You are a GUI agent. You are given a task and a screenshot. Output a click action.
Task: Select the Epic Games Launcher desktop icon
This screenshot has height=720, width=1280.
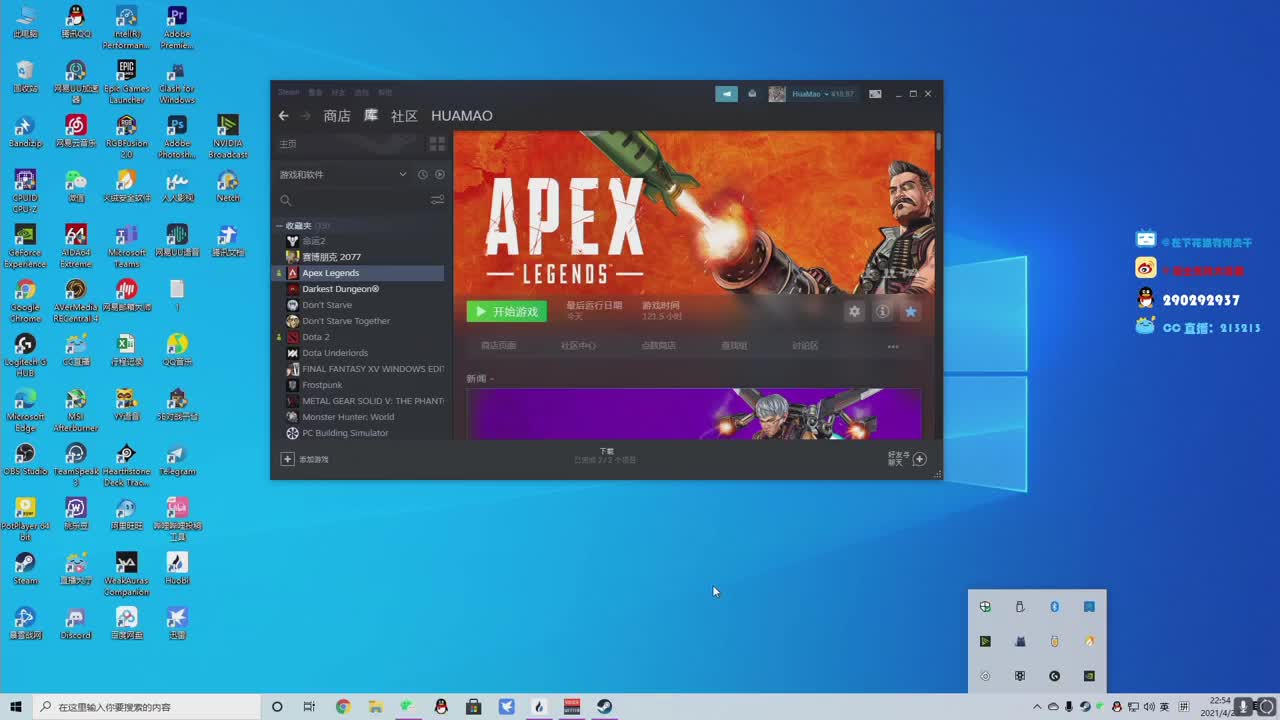[x=126, y=82]
